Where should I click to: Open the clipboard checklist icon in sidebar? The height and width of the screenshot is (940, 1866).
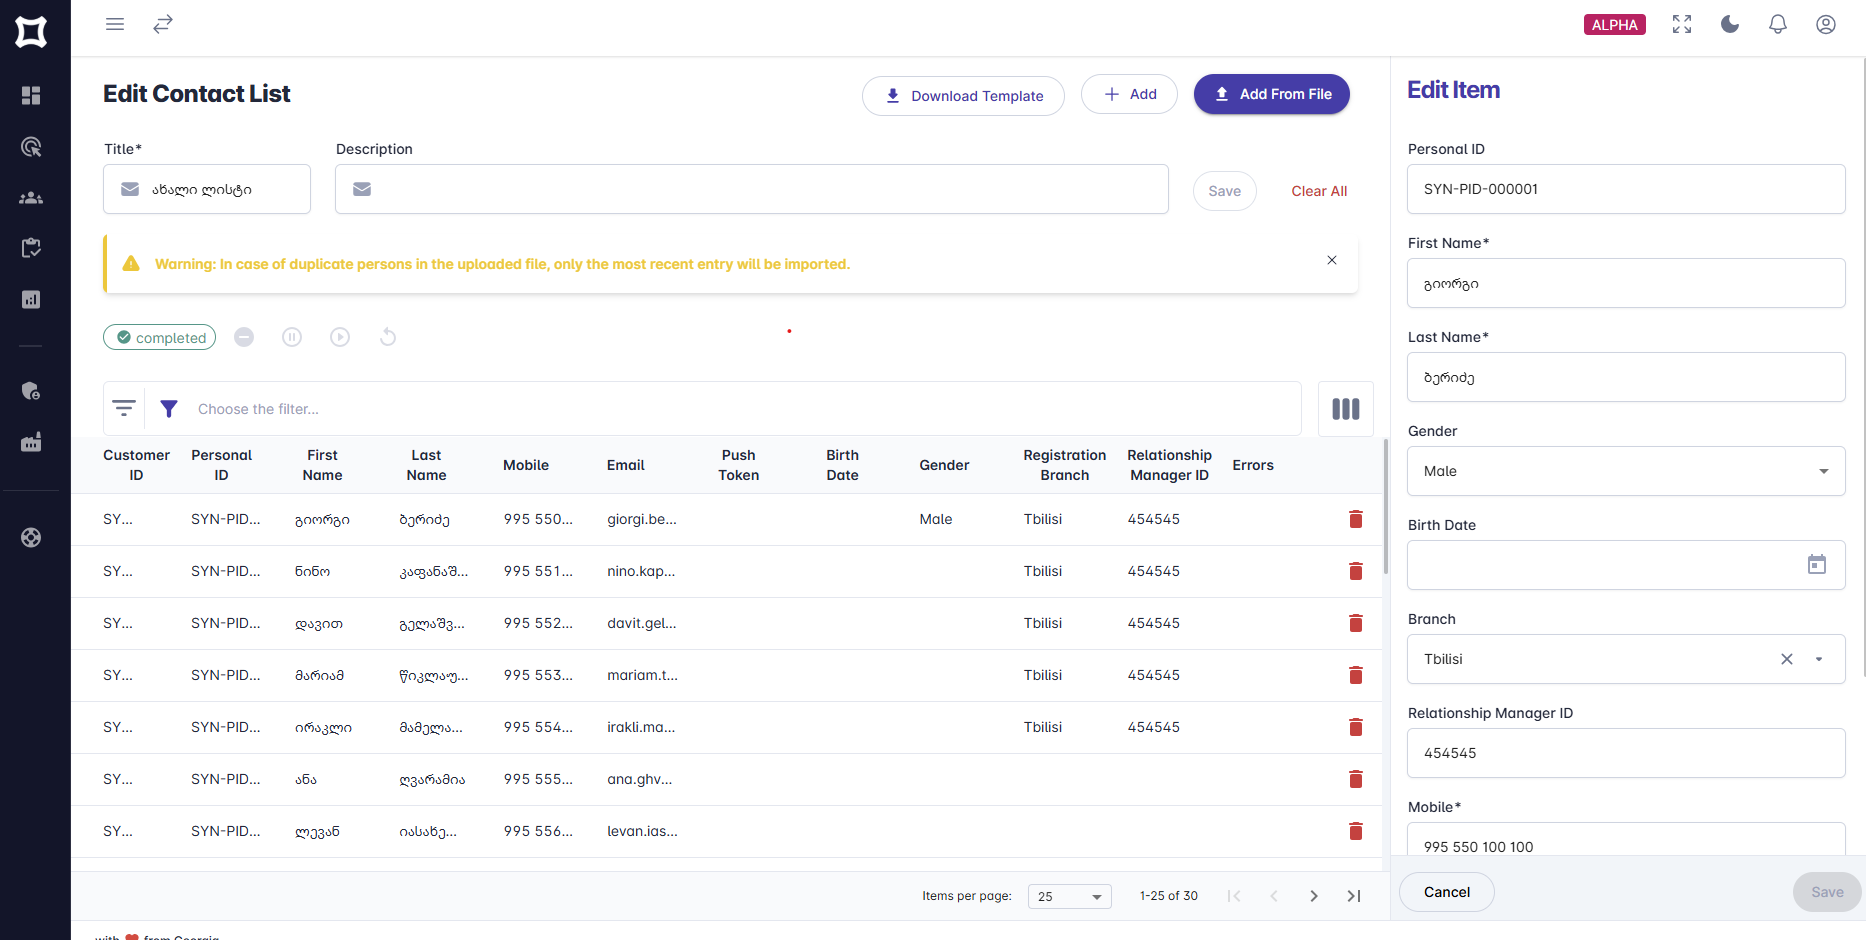pyautogui.click(x=31, y=248)
